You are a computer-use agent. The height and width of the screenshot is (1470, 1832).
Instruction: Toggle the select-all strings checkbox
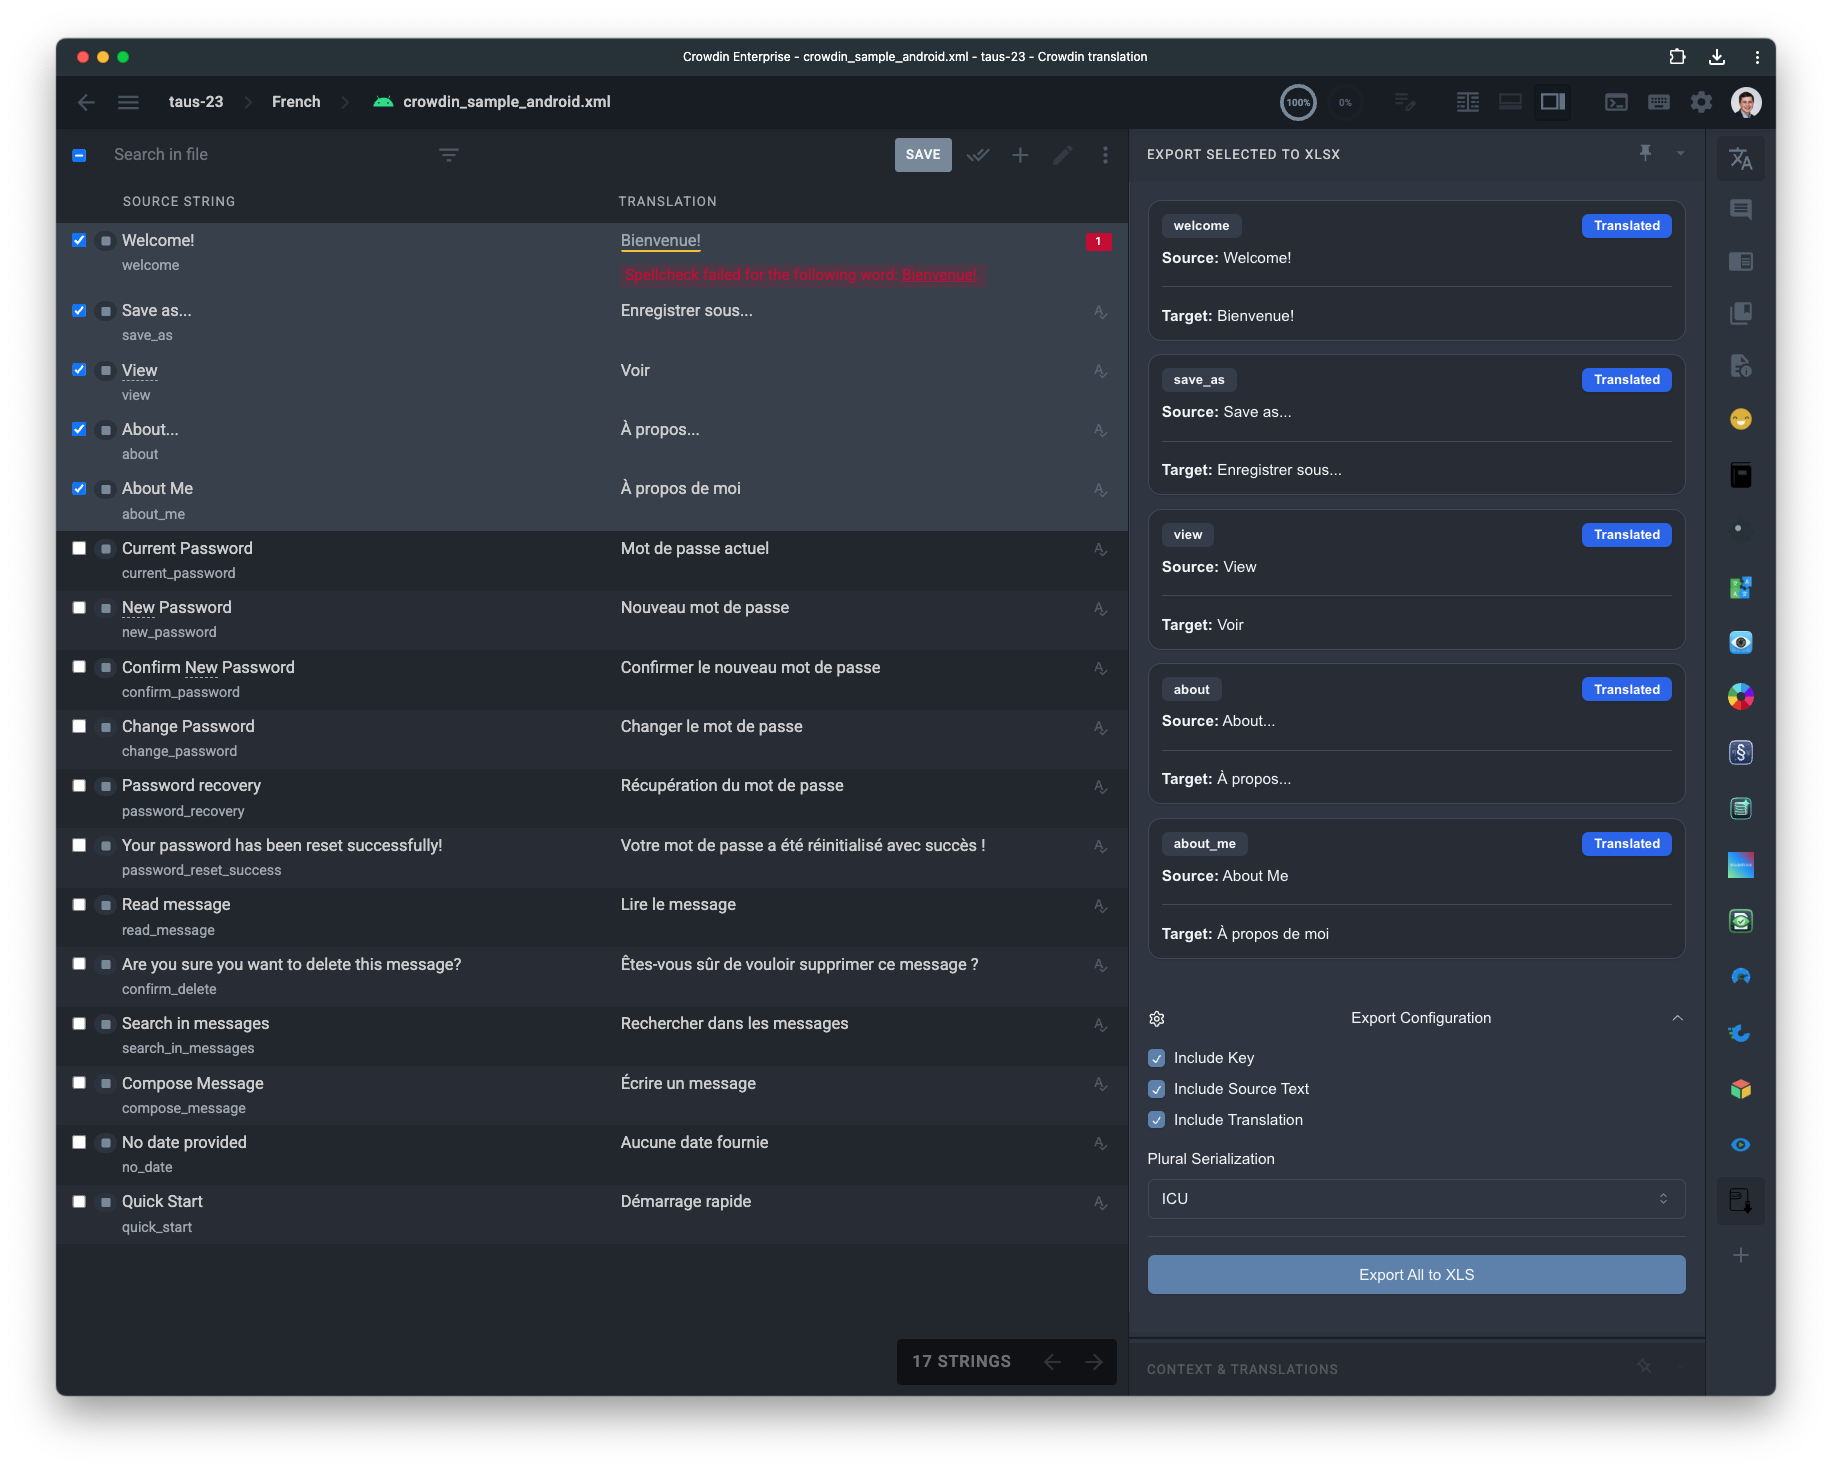pos(79,155)
